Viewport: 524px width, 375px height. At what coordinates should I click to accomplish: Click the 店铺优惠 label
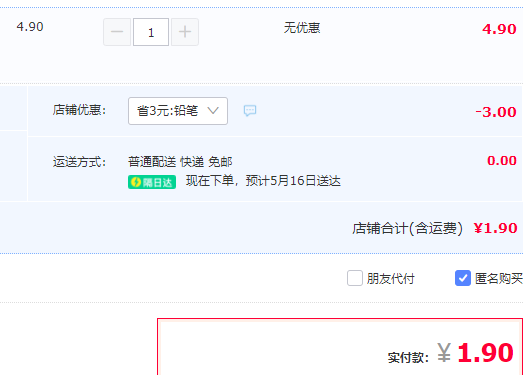tap(79, 110)
